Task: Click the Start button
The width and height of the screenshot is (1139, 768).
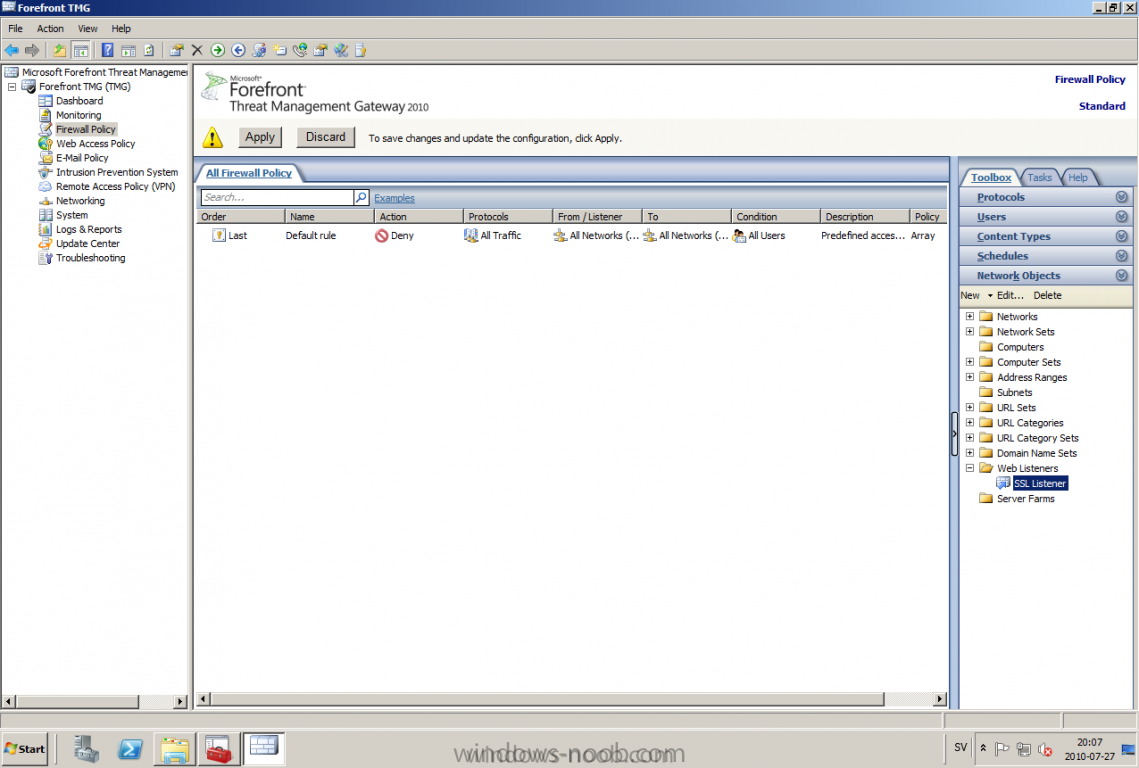Action: tap(25, 749)
